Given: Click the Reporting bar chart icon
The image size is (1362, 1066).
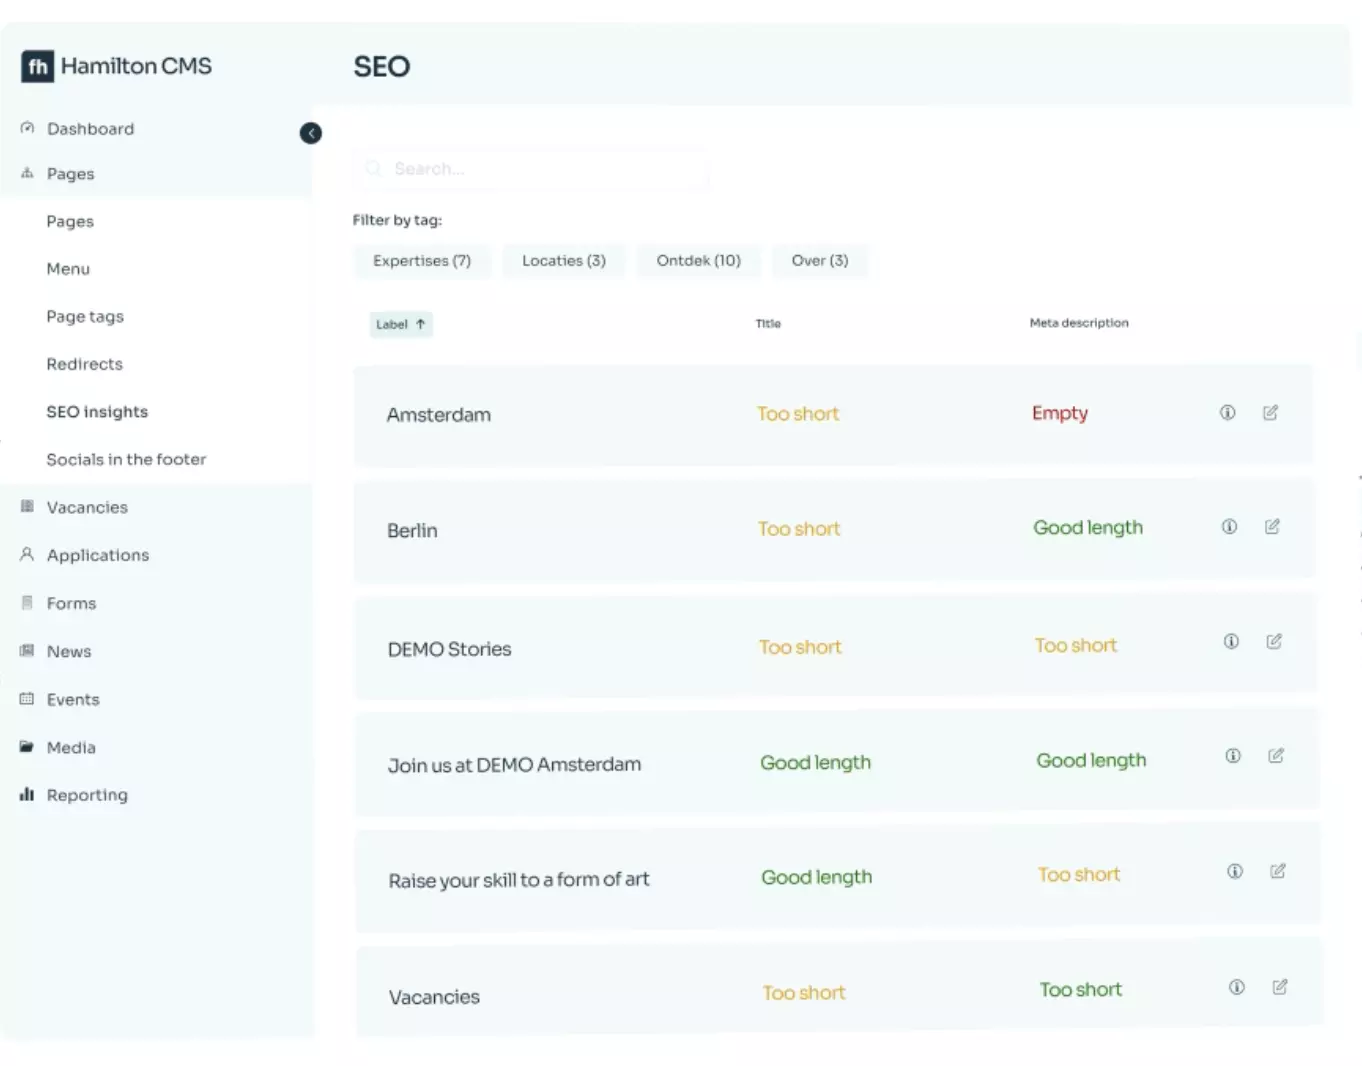Looking at the screenshot, I should point(27,795).
